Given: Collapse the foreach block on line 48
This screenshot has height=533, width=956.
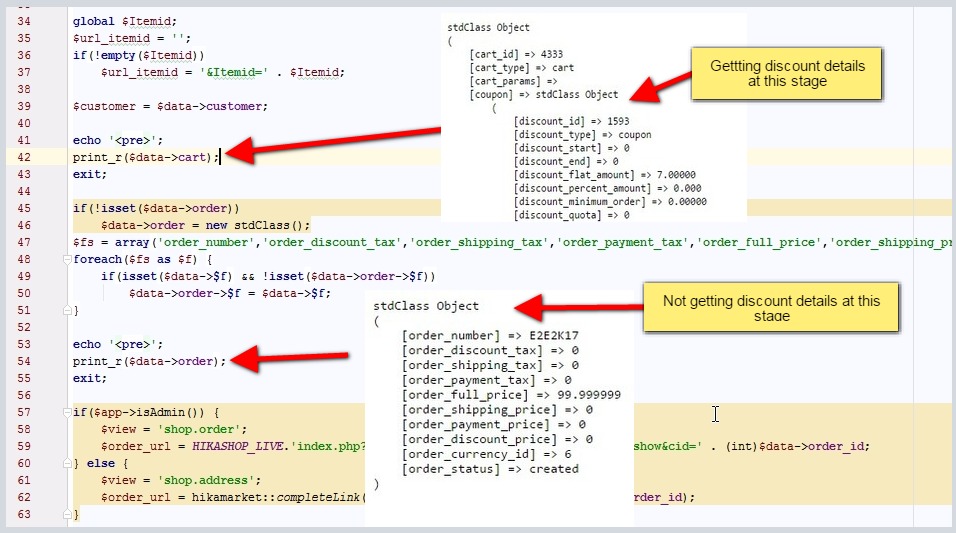Looking at the screenshot, I should [67, 260].
